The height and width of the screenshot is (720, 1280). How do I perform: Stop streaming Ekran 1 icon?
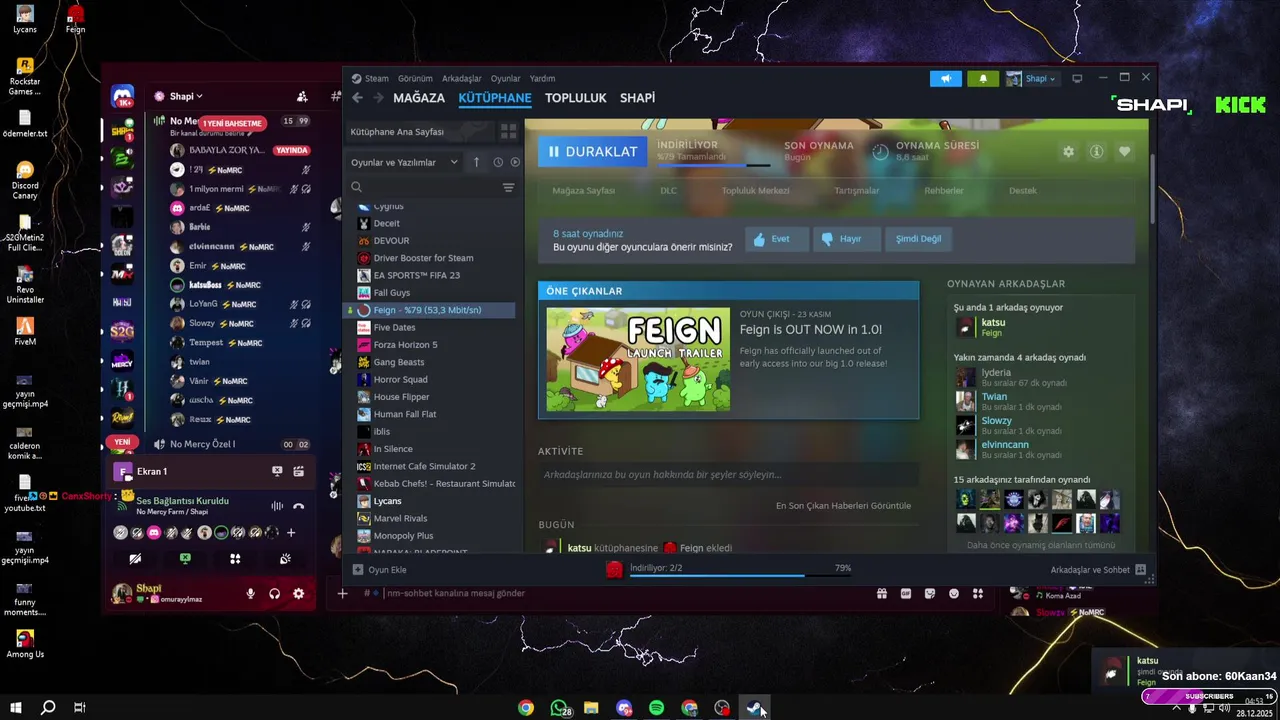point(277,471)
